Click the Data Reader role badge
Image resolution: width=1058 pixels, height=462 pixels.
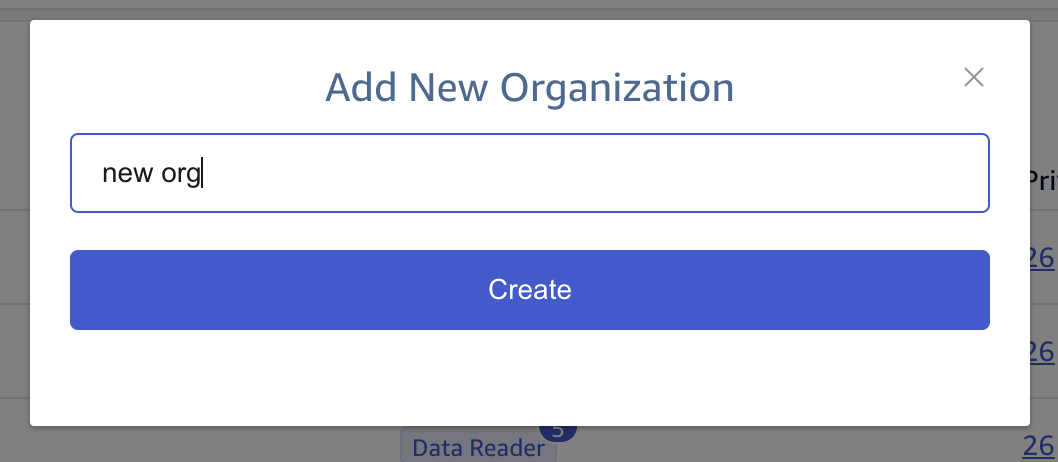[x=478, y=447]
